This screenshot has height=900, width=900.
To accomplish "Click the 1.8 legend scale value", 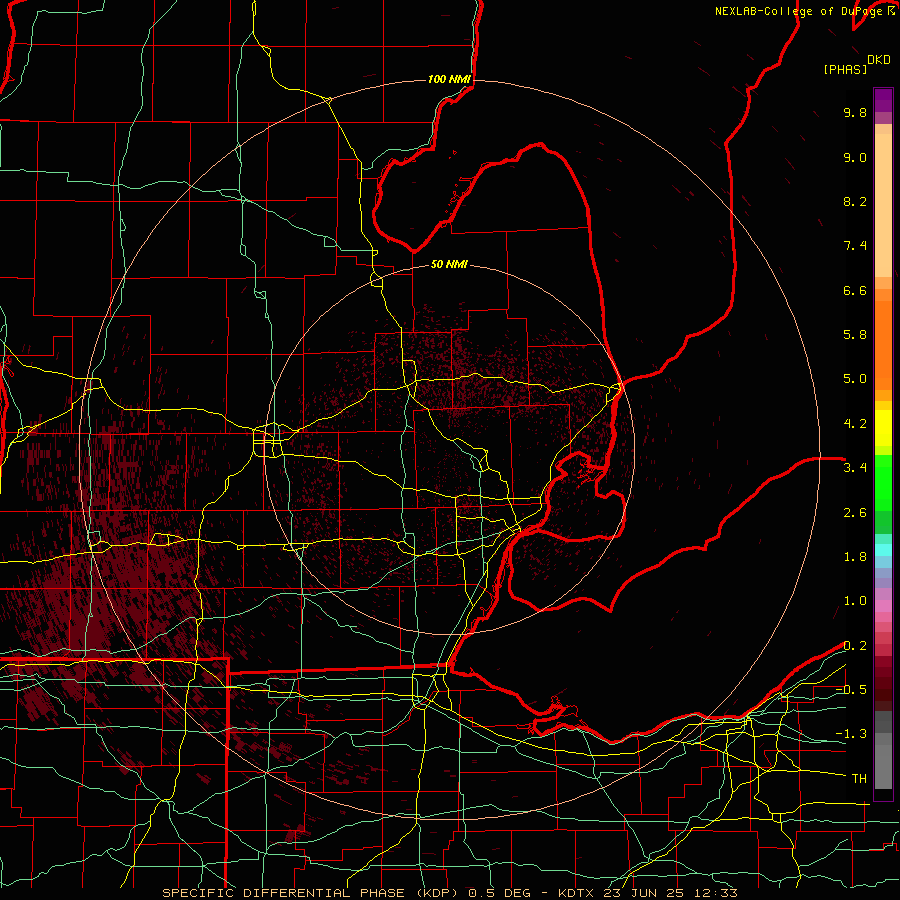I will click(x=855, y=557).
